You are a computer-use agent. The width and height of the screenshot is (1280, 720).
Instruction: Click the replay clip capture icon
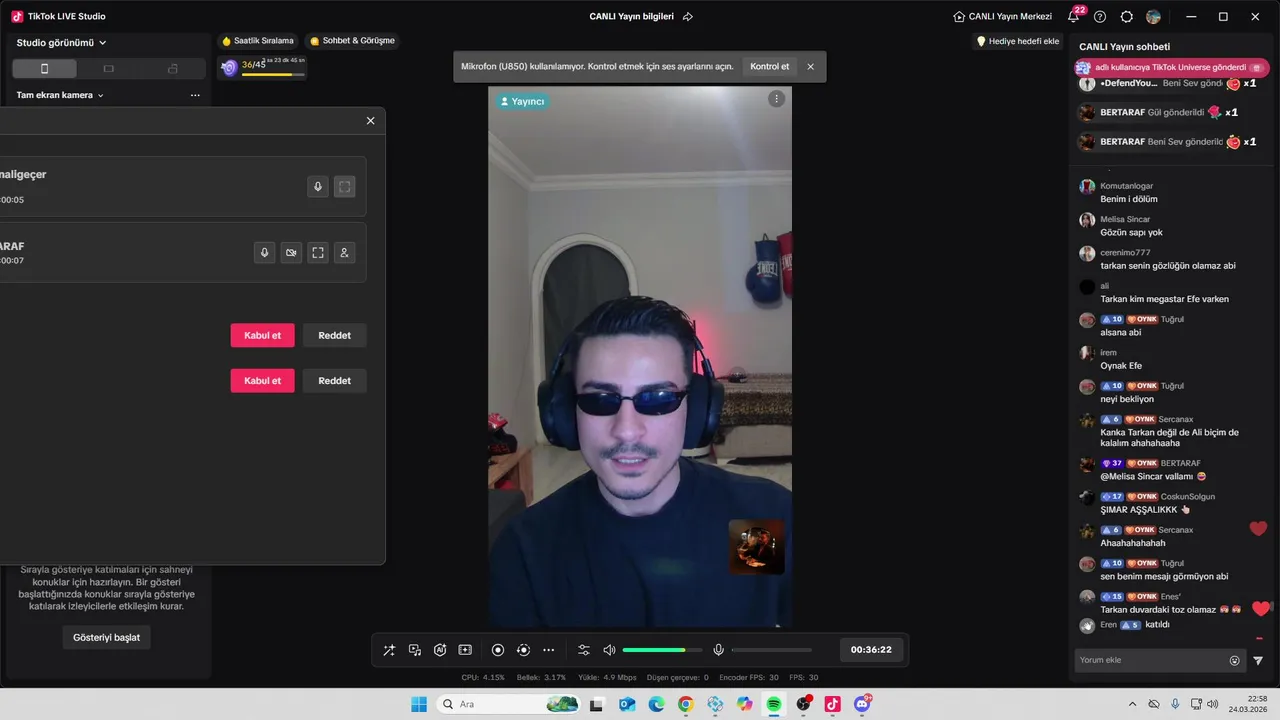pos(523,650)
